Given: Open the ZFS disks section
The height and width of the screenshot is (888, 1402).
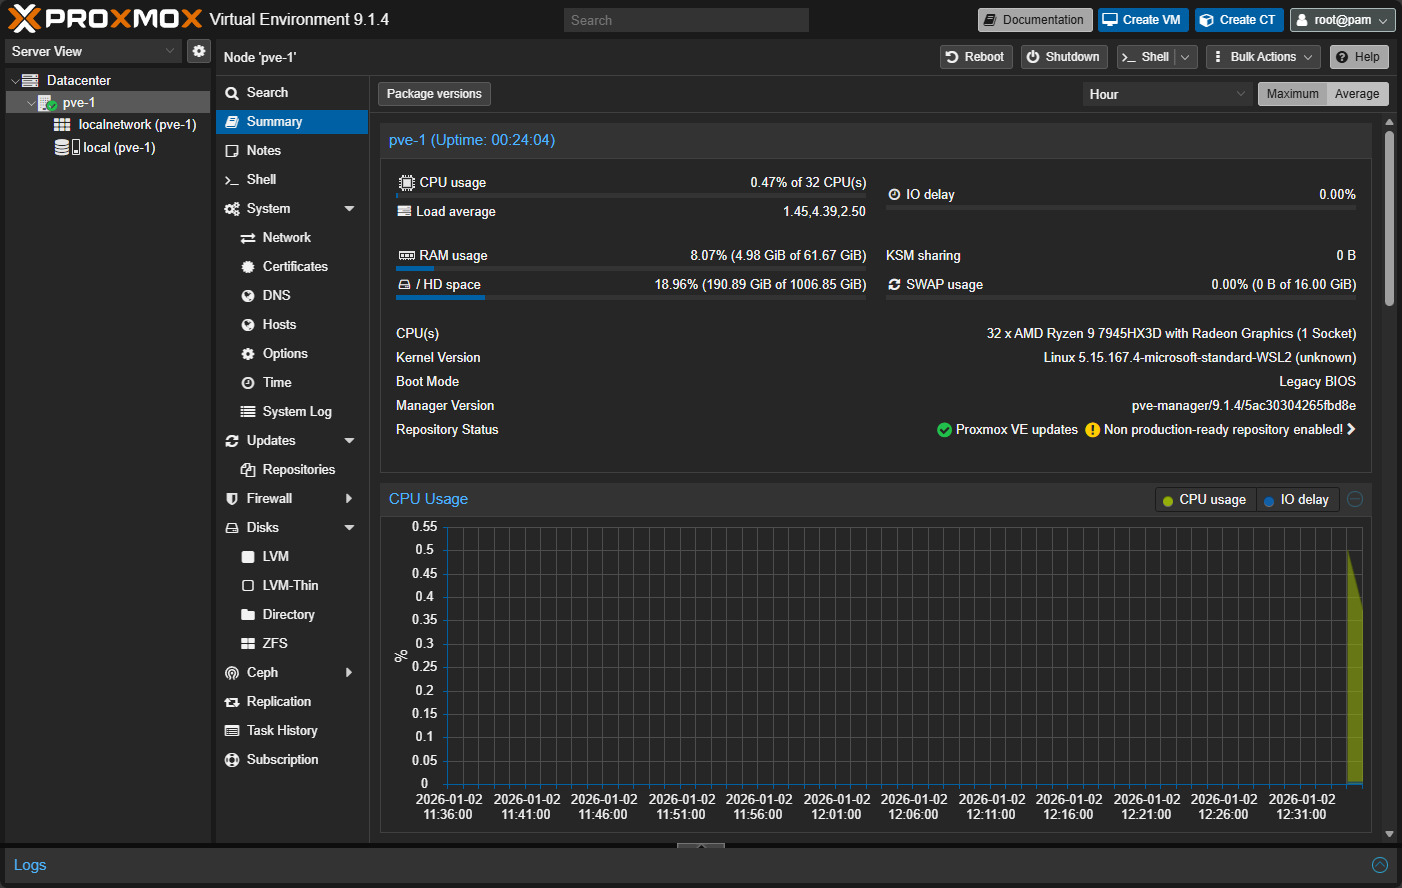Looking at the screenshot, I should [x=274, y=643].
